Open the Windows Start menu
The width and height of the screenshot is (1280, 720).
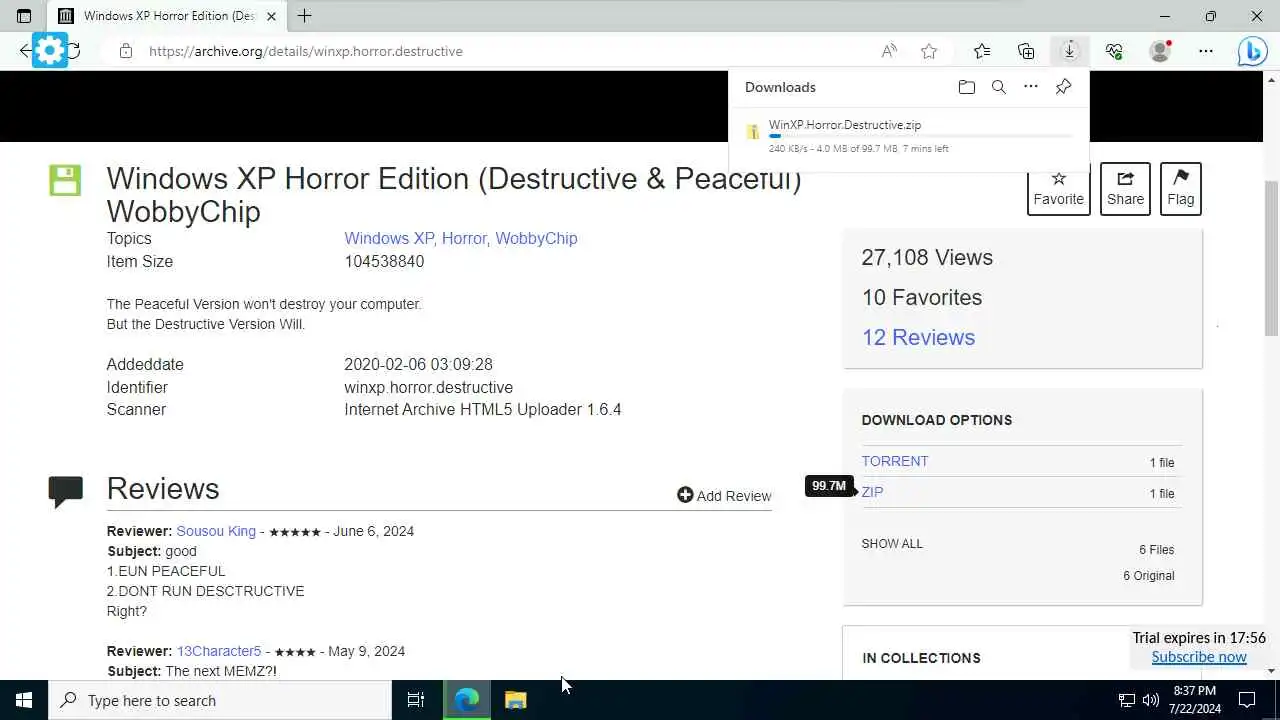click(24, 700)
